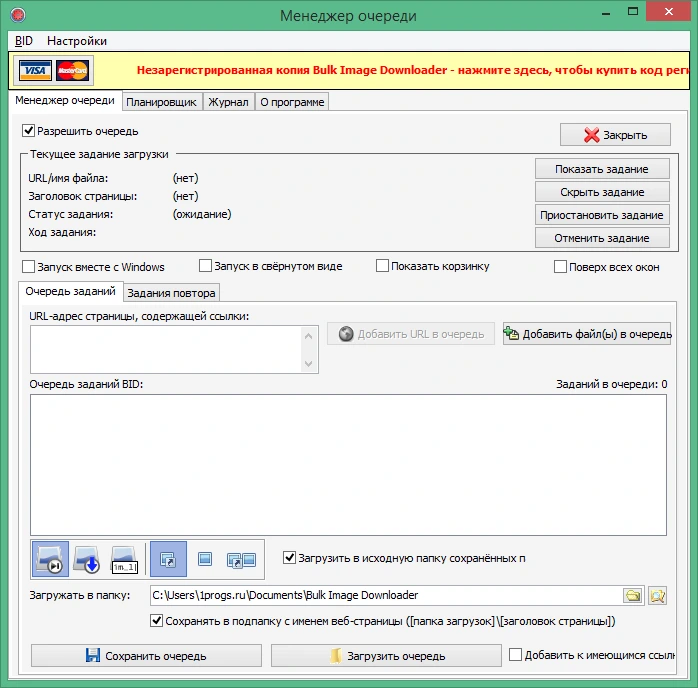Click 'Отменить задание' button
The width and height of the screenshot is (698, 688).
(x=602, y=238)
